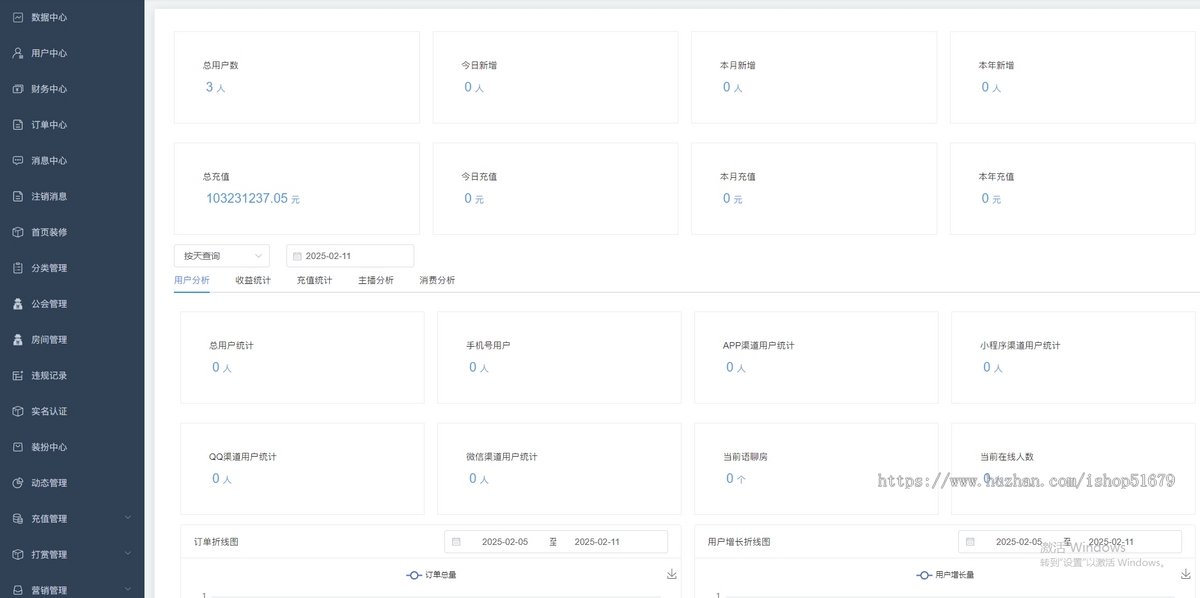1200x598 pixels.
Task: Click the 手机号用户 card label
Action: coord(489,345)
